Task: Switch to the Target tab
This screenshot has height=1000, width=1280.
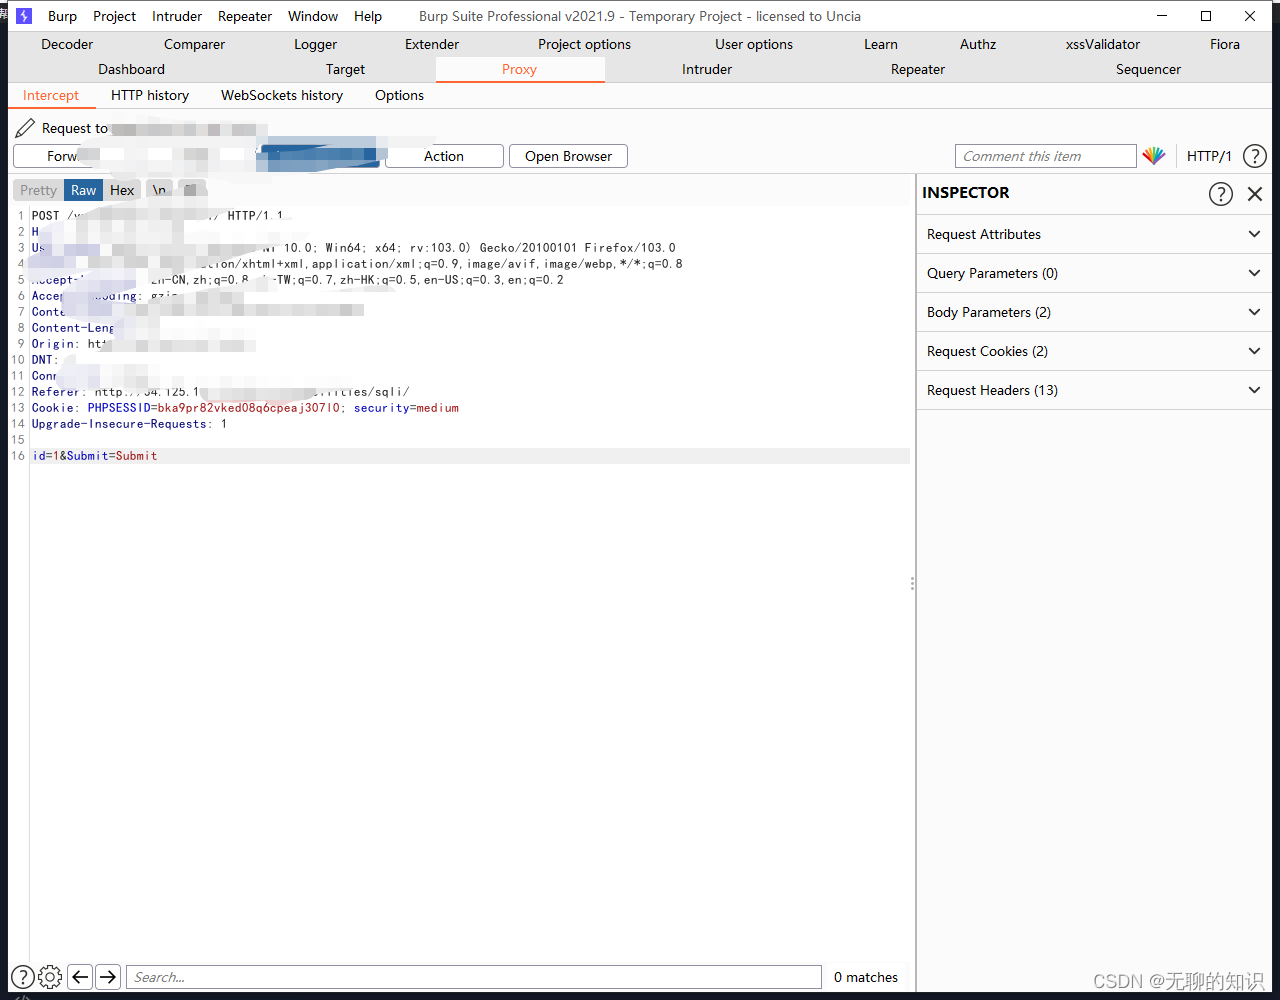Action: (346, 69)
